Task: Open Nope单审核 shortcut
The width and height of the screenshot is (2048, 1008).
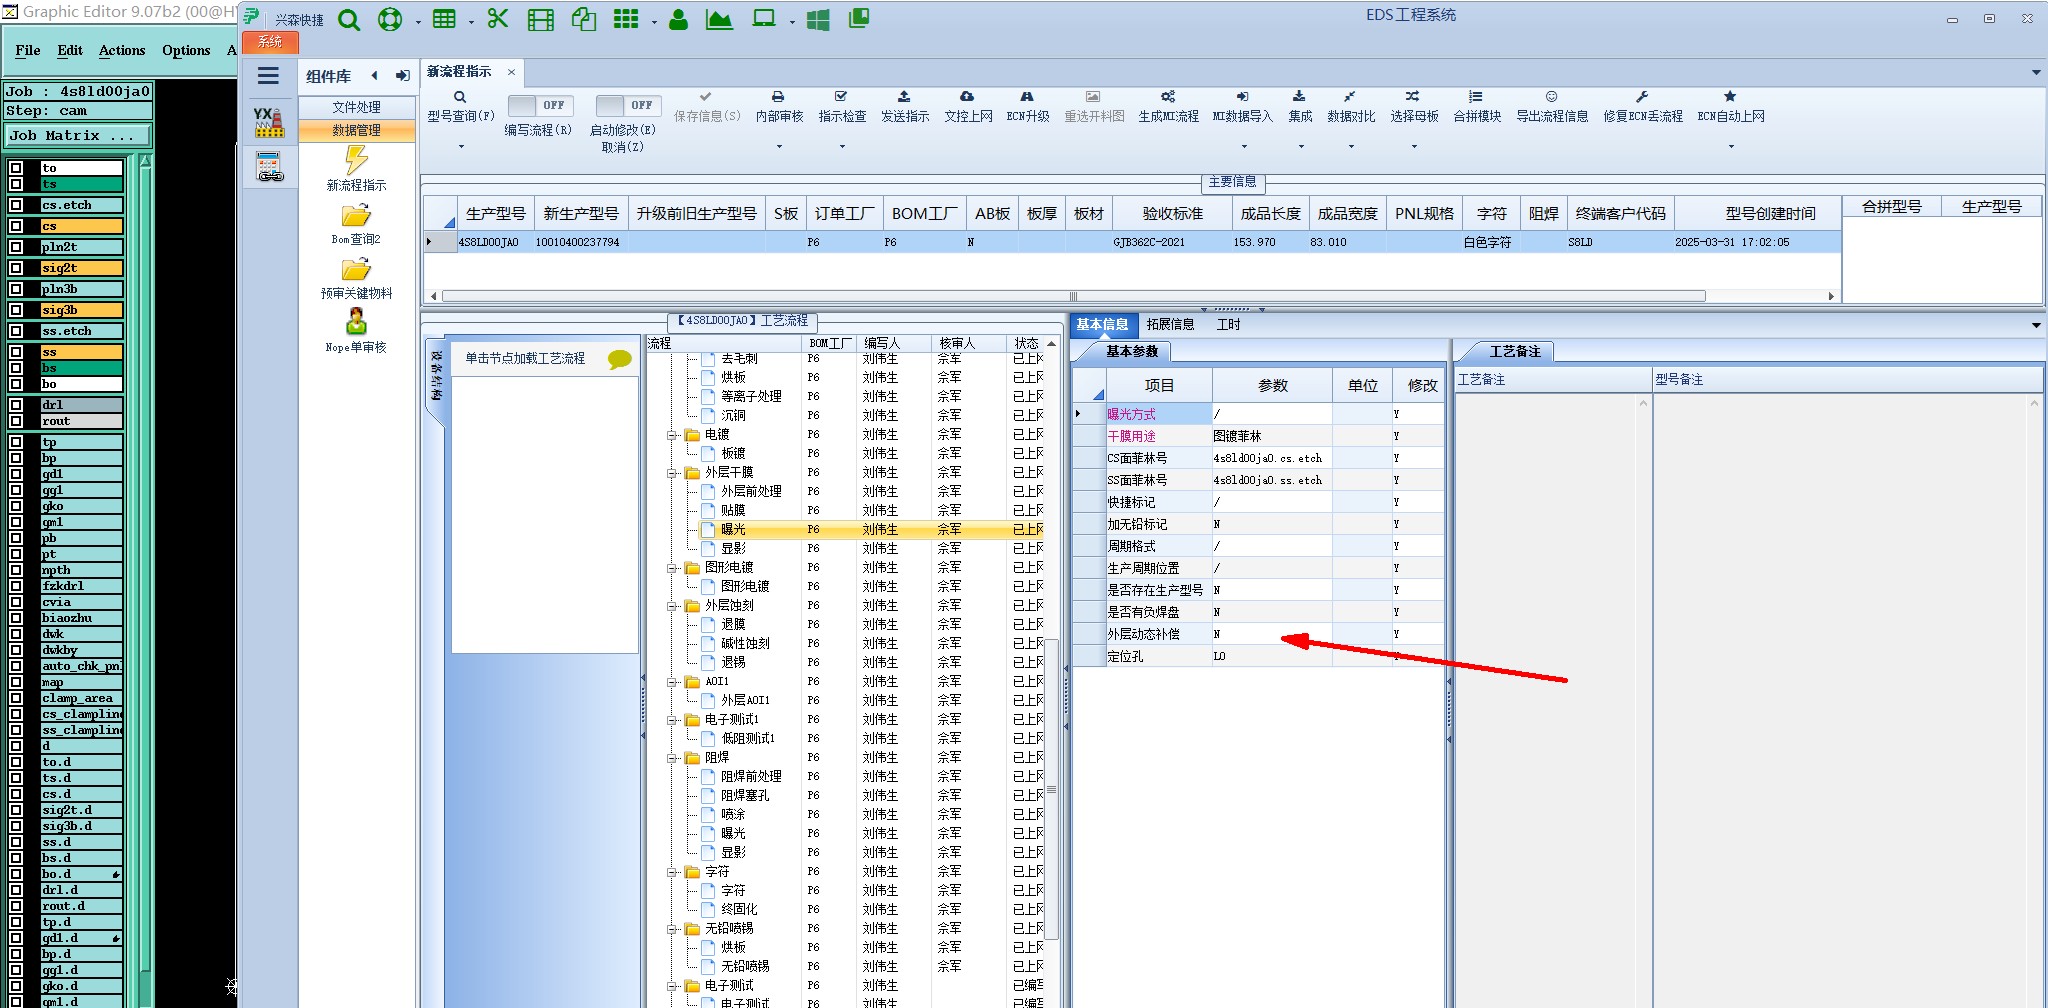Action: pyautogui.click(x=356, y=331)
